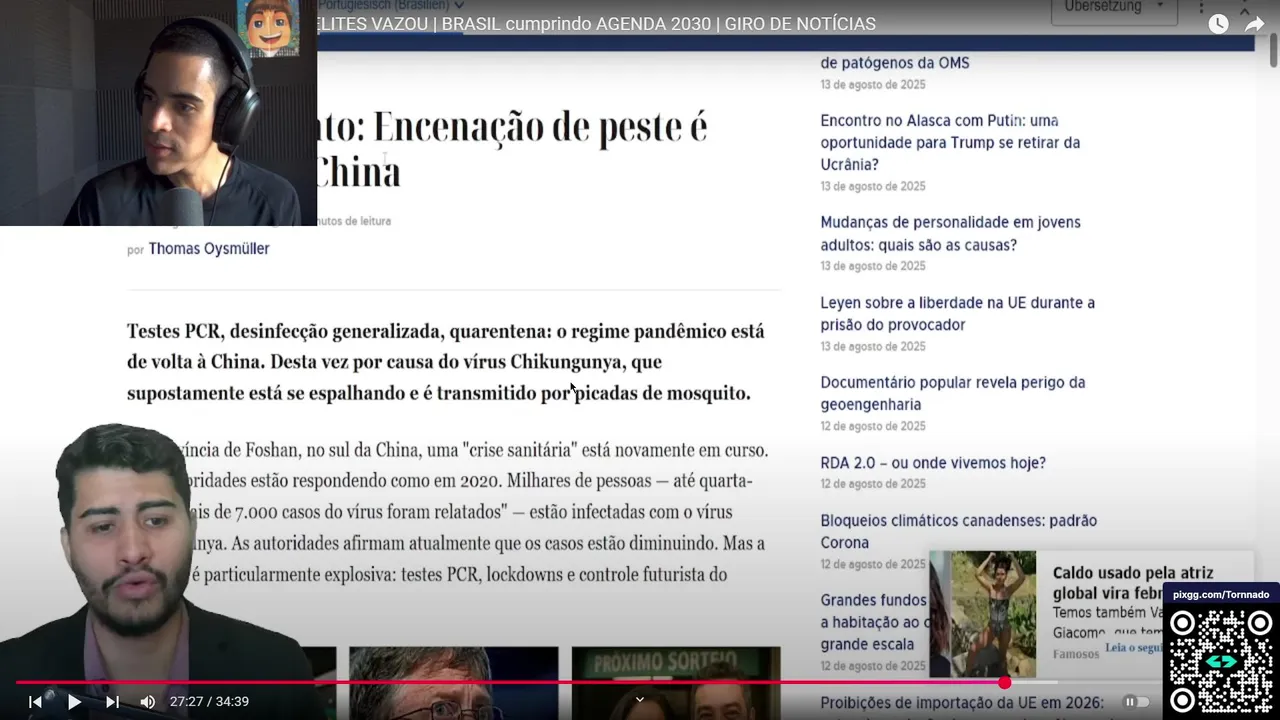Open 'de patógenos da OMS' article link
Screen dimensions: 1280x720
tap(894, 62)
